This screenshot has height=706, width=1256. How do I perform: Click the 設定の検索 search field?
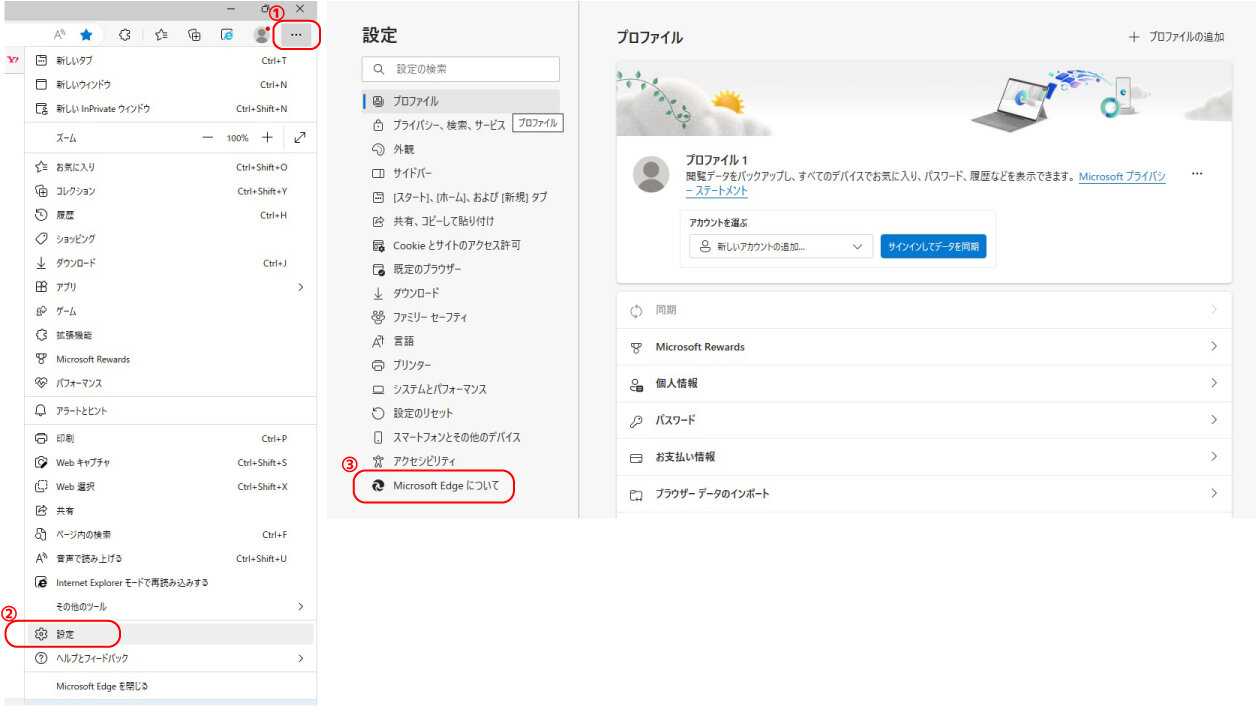[460, 68]
